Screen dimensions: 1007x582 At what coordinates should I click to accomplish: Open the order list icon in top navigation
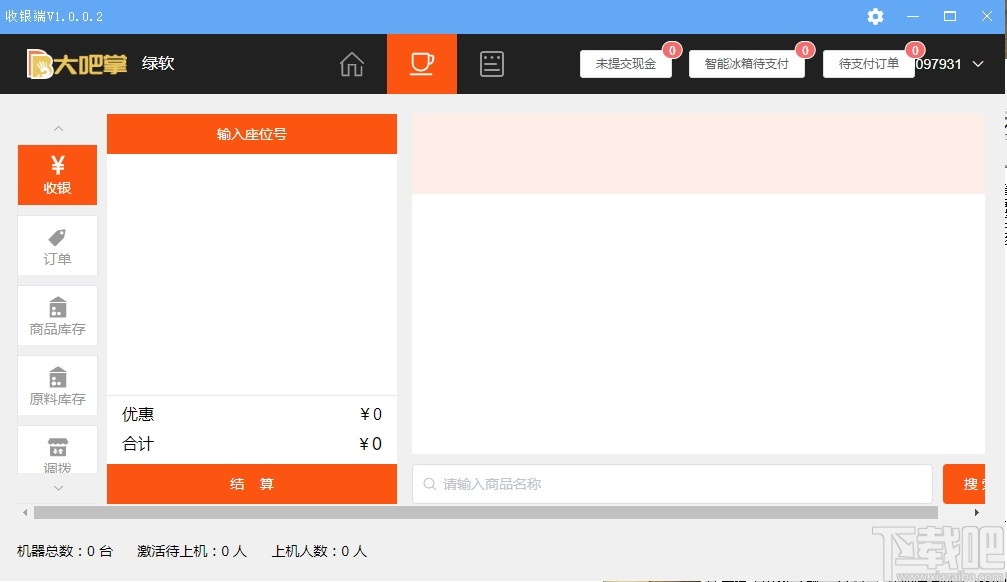tap(491, 62)
